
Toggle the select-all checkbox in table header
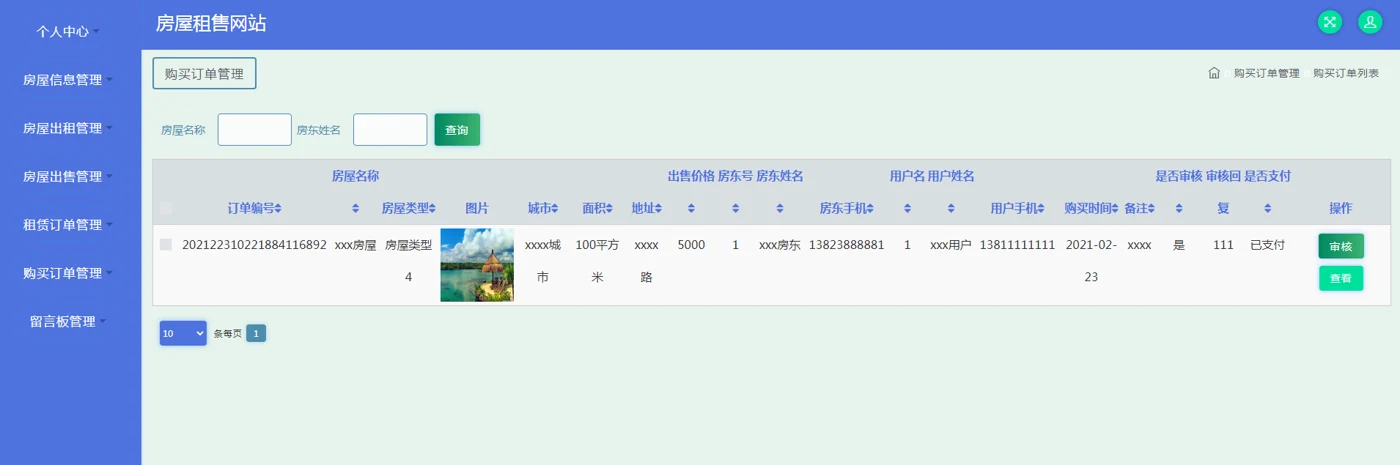point(166,208)
